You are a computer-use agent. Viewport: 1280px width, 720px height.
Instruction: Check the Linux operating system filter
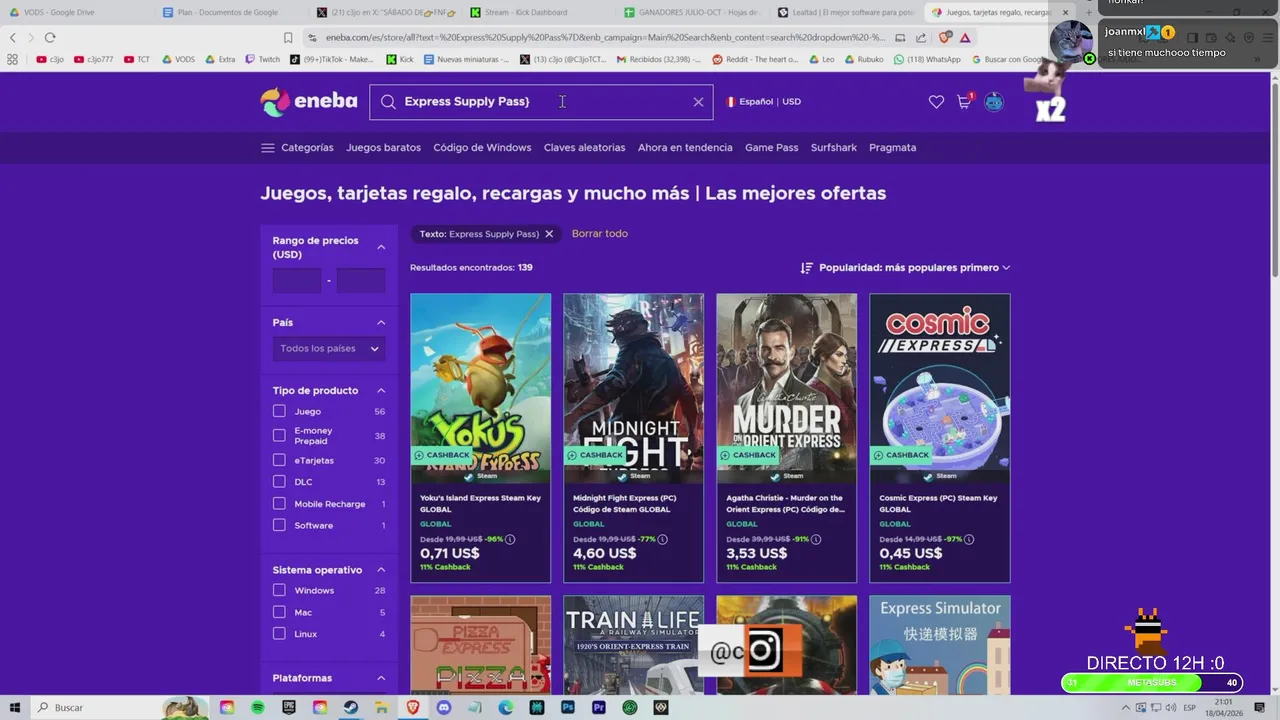(x=279, y=634)
